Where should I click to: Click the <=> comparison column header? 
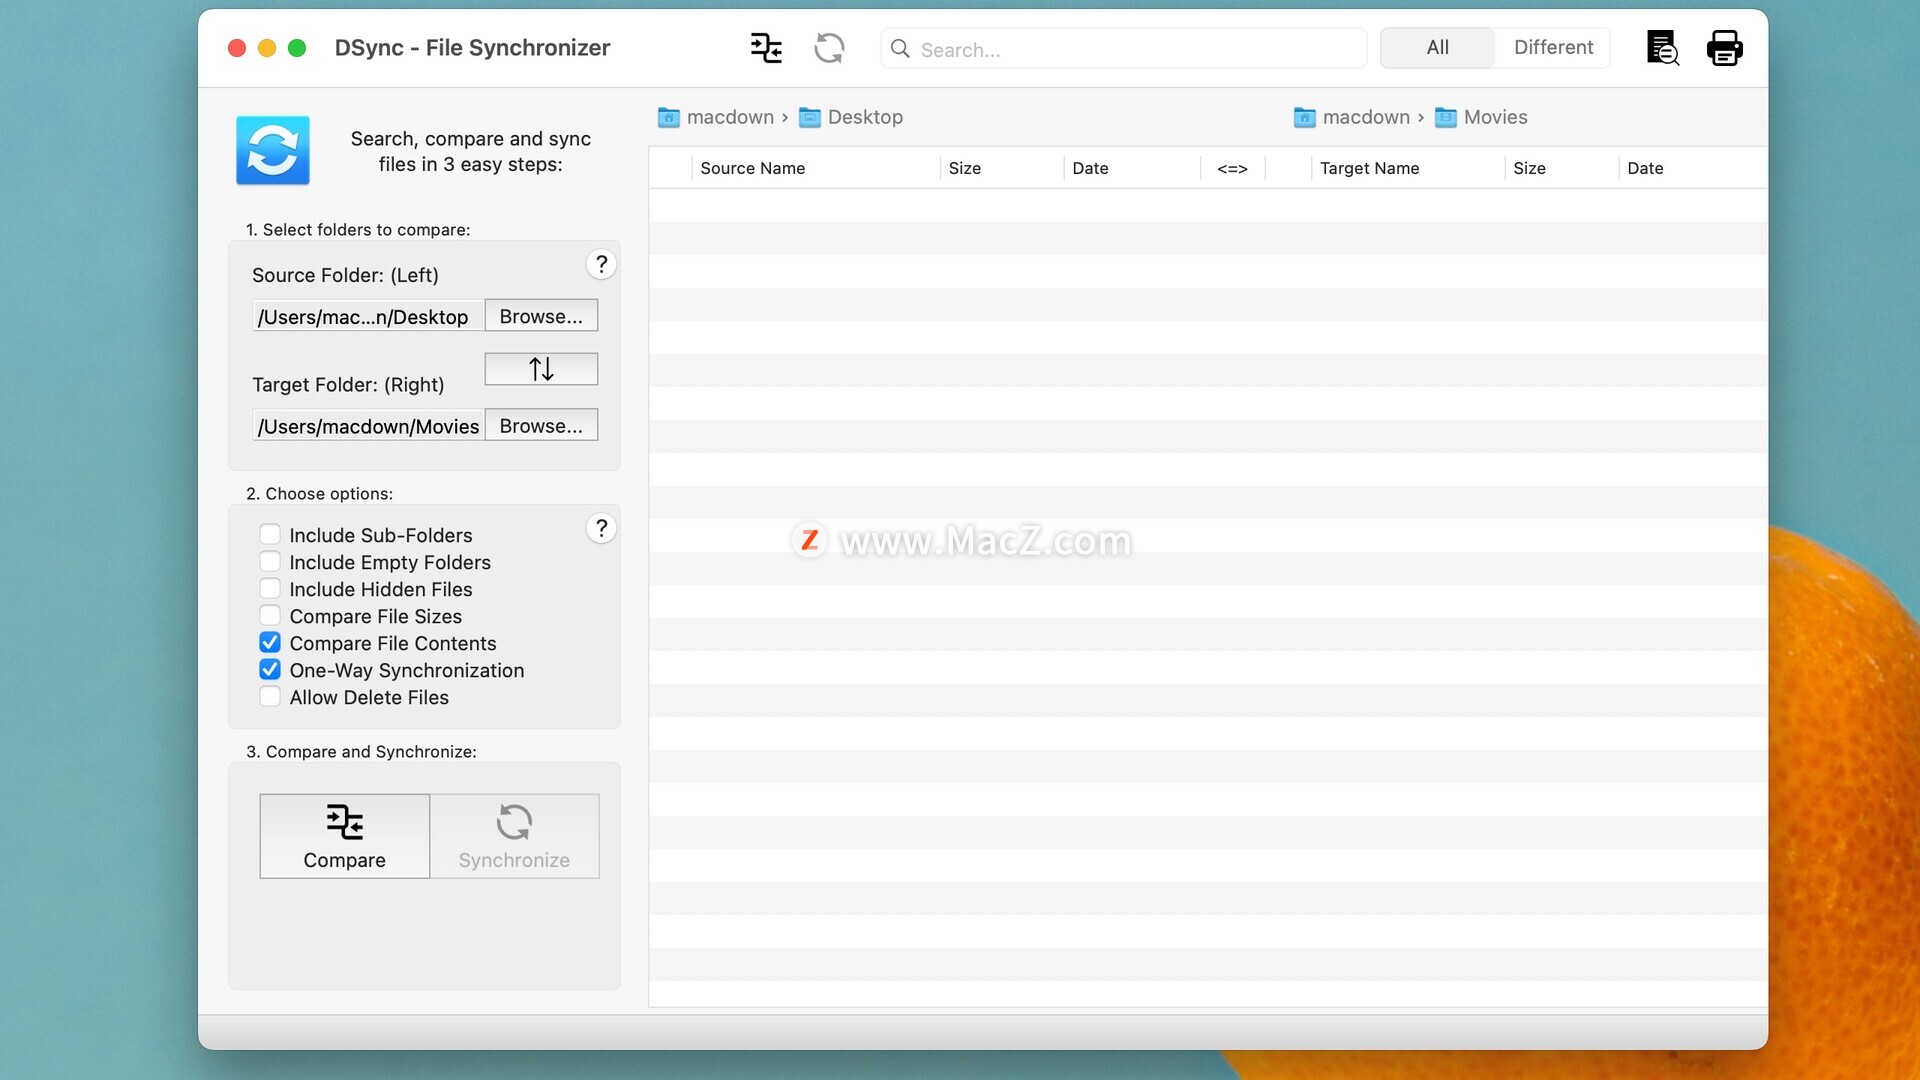[1232, 169]
